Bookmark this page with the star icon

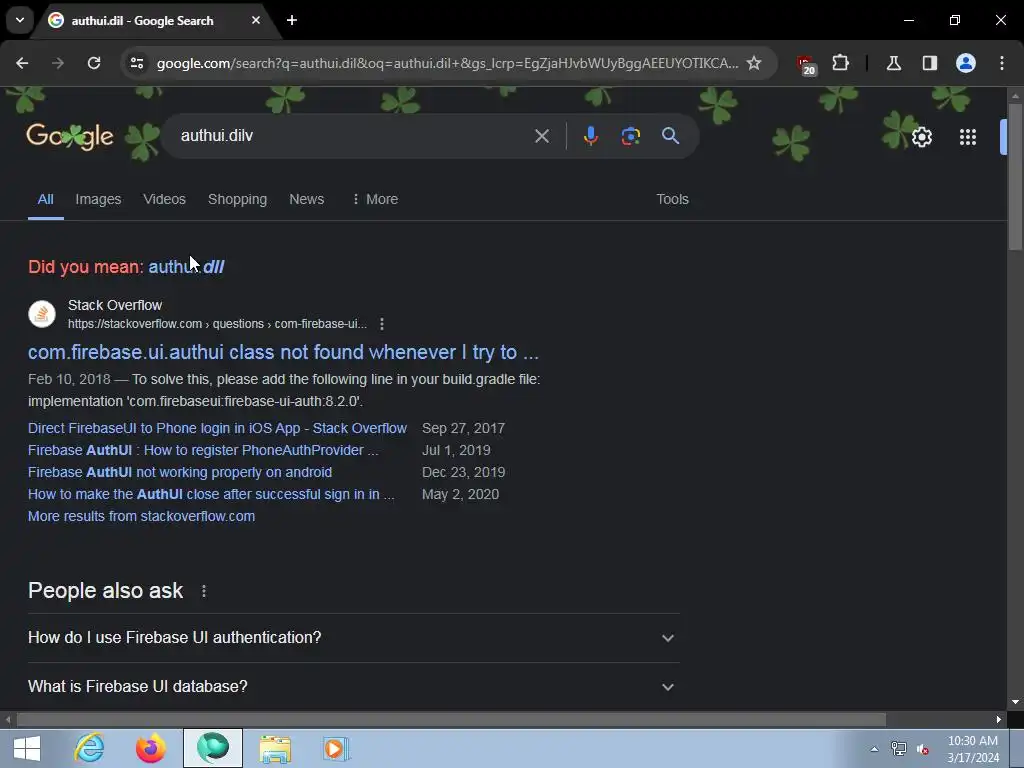click(x=754, y=63)
